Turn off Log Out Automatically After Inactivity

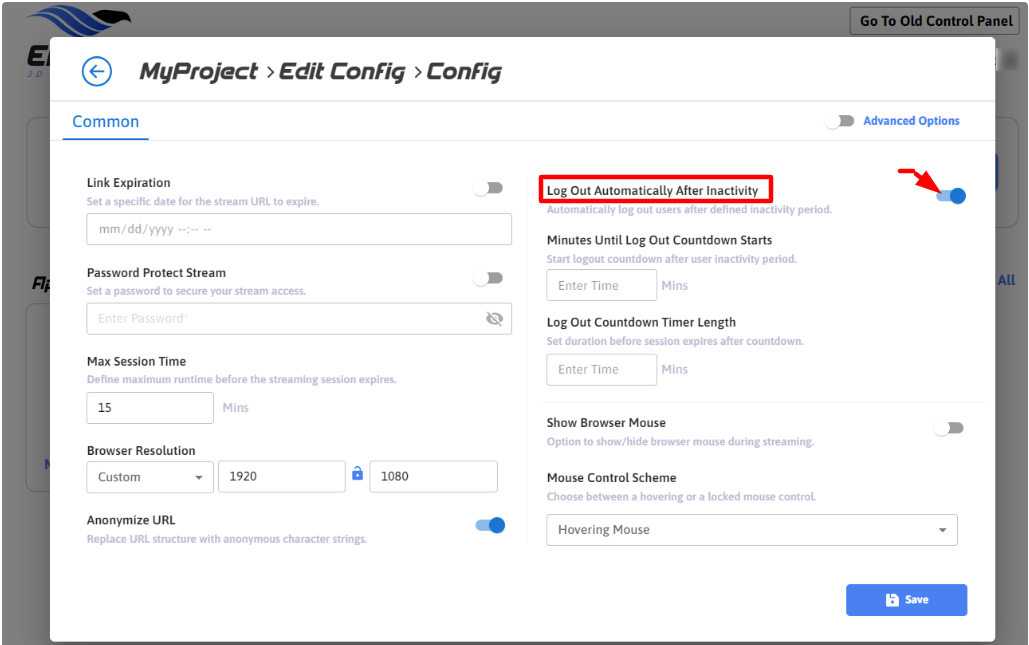pos(951,196)
